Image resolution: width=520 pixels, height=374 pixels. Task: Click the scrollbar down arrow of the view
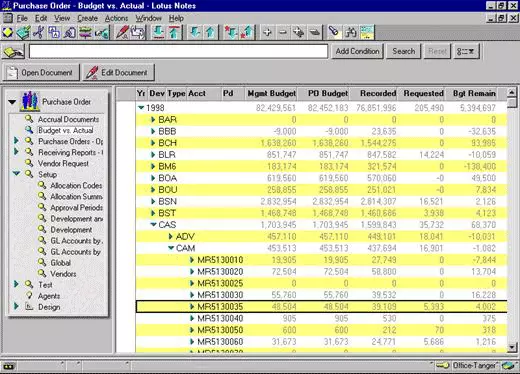(x=512, y=347)
